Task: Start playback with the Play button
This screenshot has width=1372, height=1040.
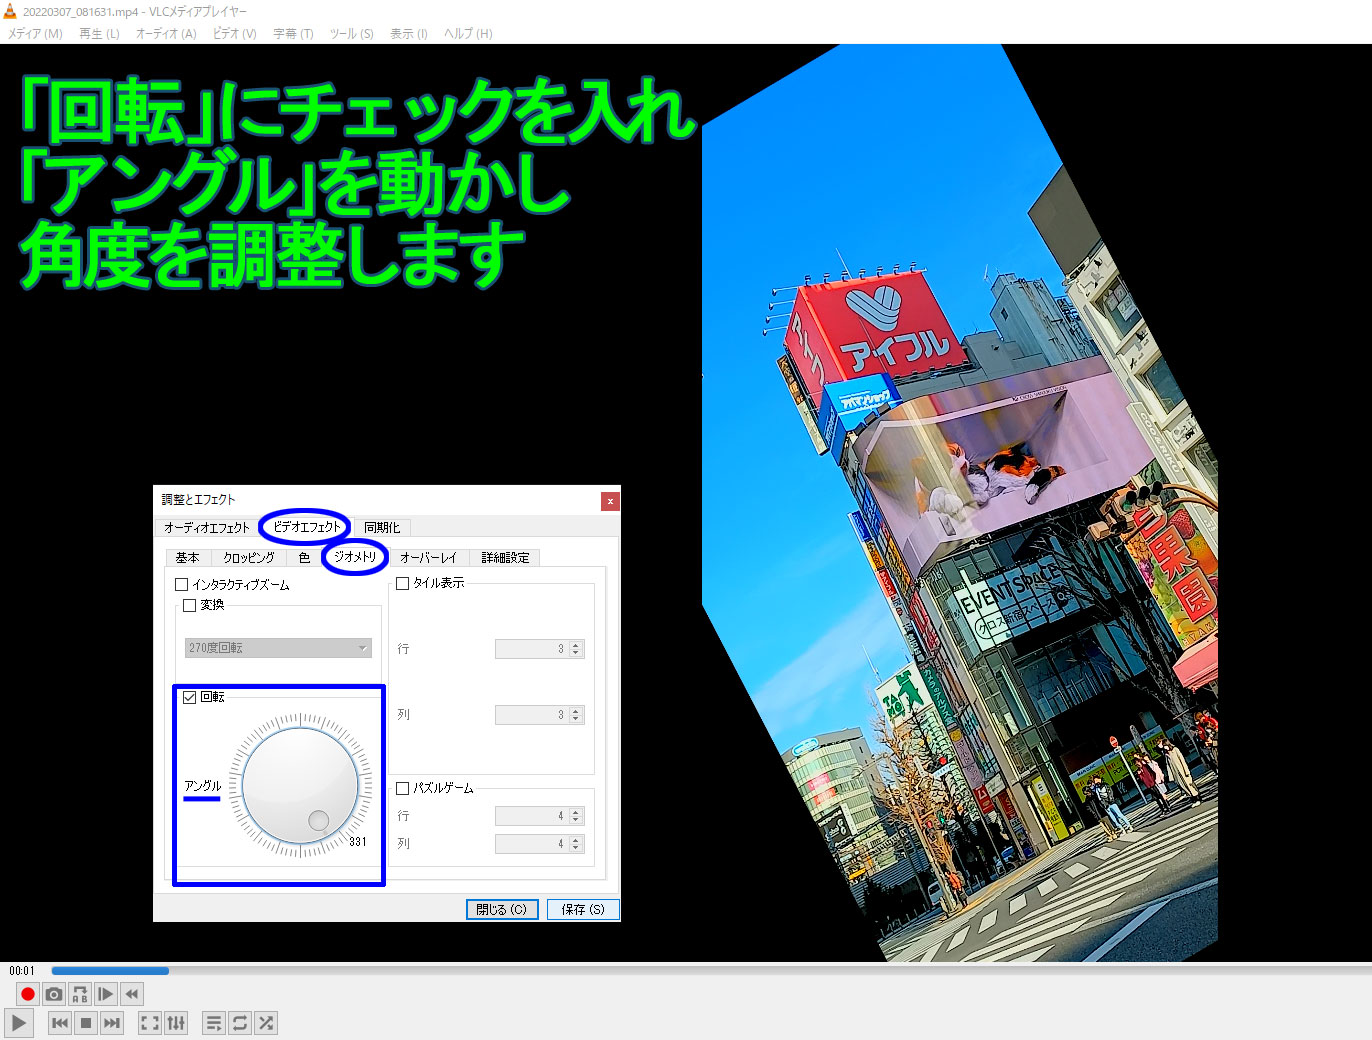Action: (19, 1023)
